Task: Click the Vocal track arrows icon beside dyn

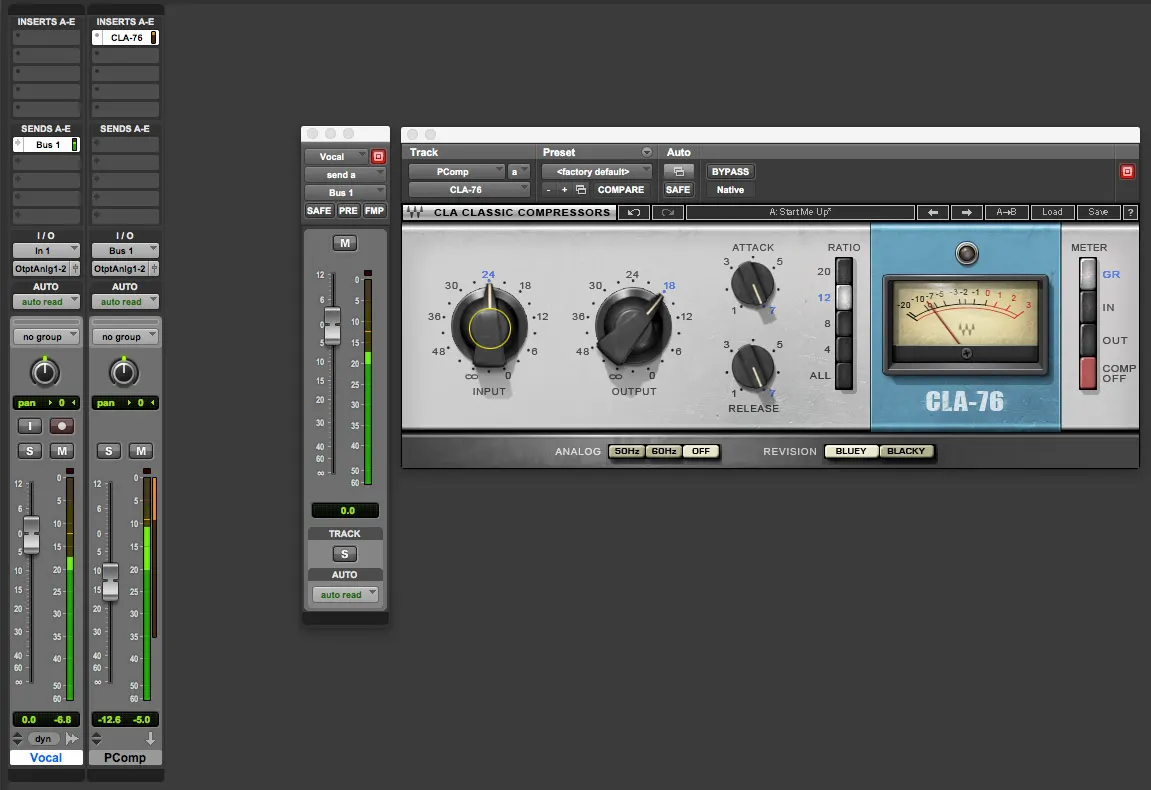Action: coord(71,739)
